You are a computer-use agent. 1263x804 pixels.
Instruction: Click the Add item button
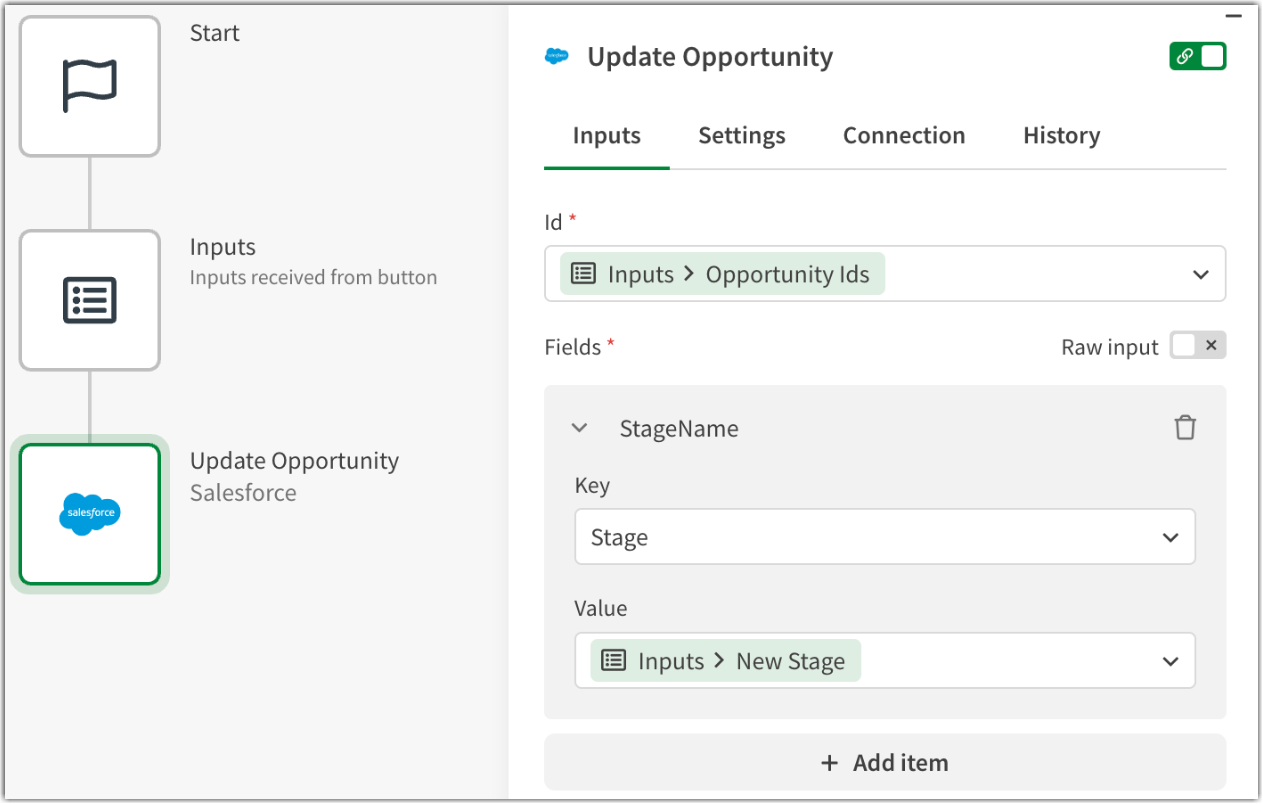pyautogui.click(x=885, y=763)
